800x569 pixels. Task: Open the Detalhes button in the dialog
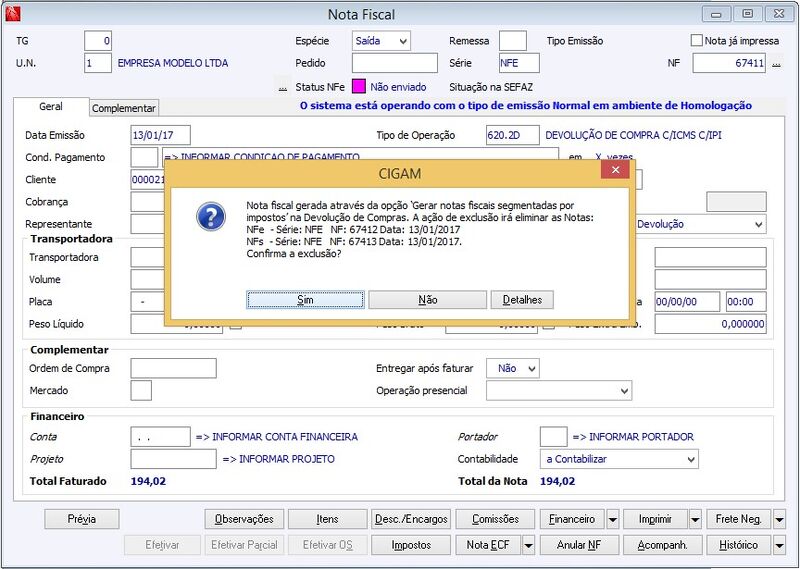tap(522, 300)
